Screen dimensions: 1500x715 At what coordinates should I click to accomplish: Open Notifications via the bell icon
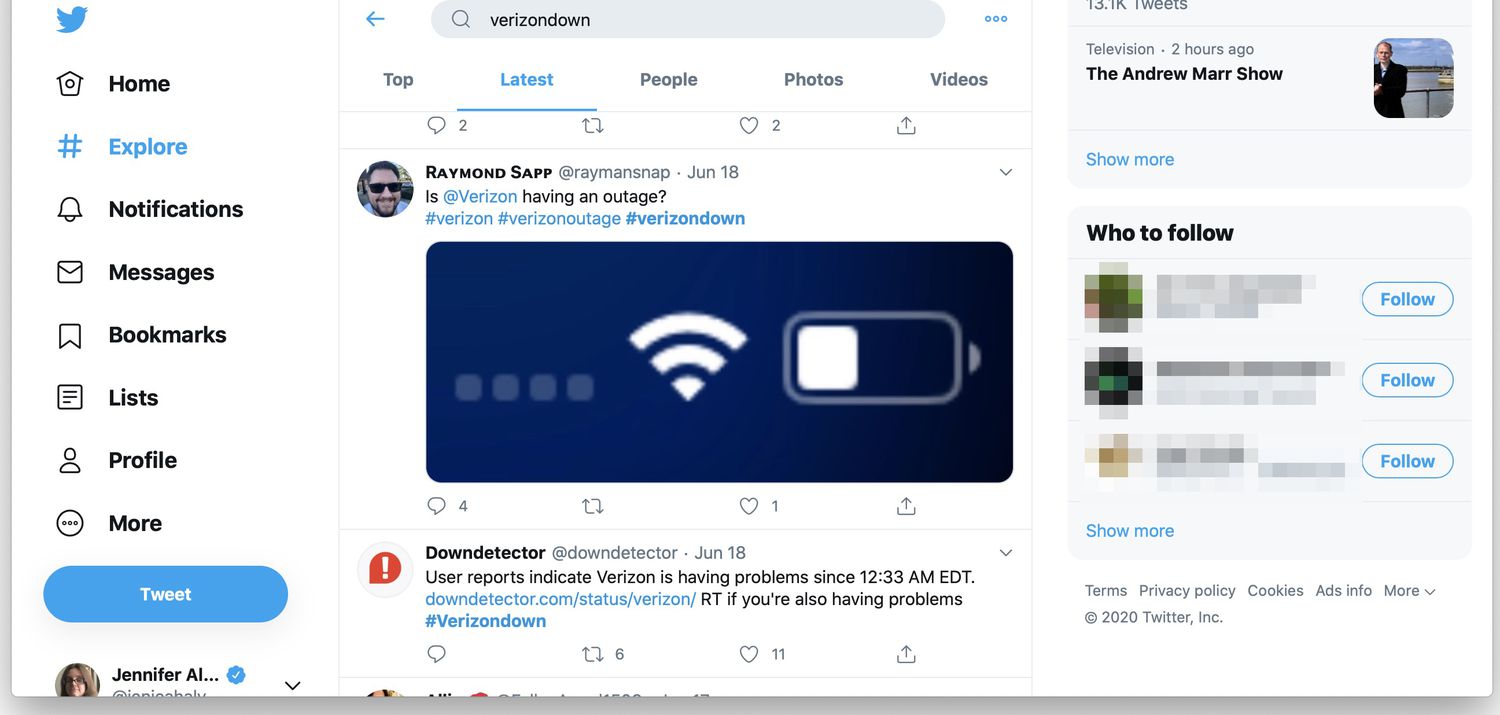[x=70, y=209]
